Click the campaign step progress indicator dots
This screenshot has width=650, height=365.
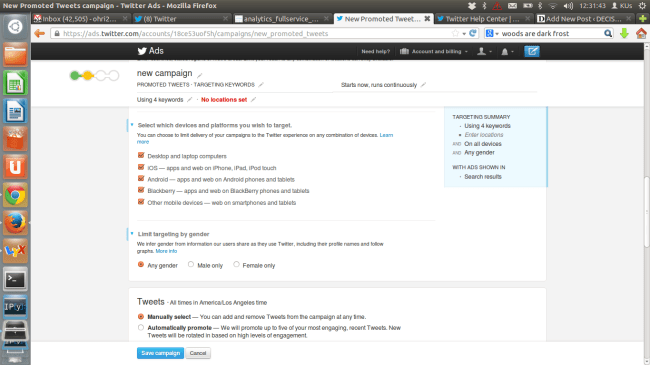pyautogui.click(x=95, y=75)
